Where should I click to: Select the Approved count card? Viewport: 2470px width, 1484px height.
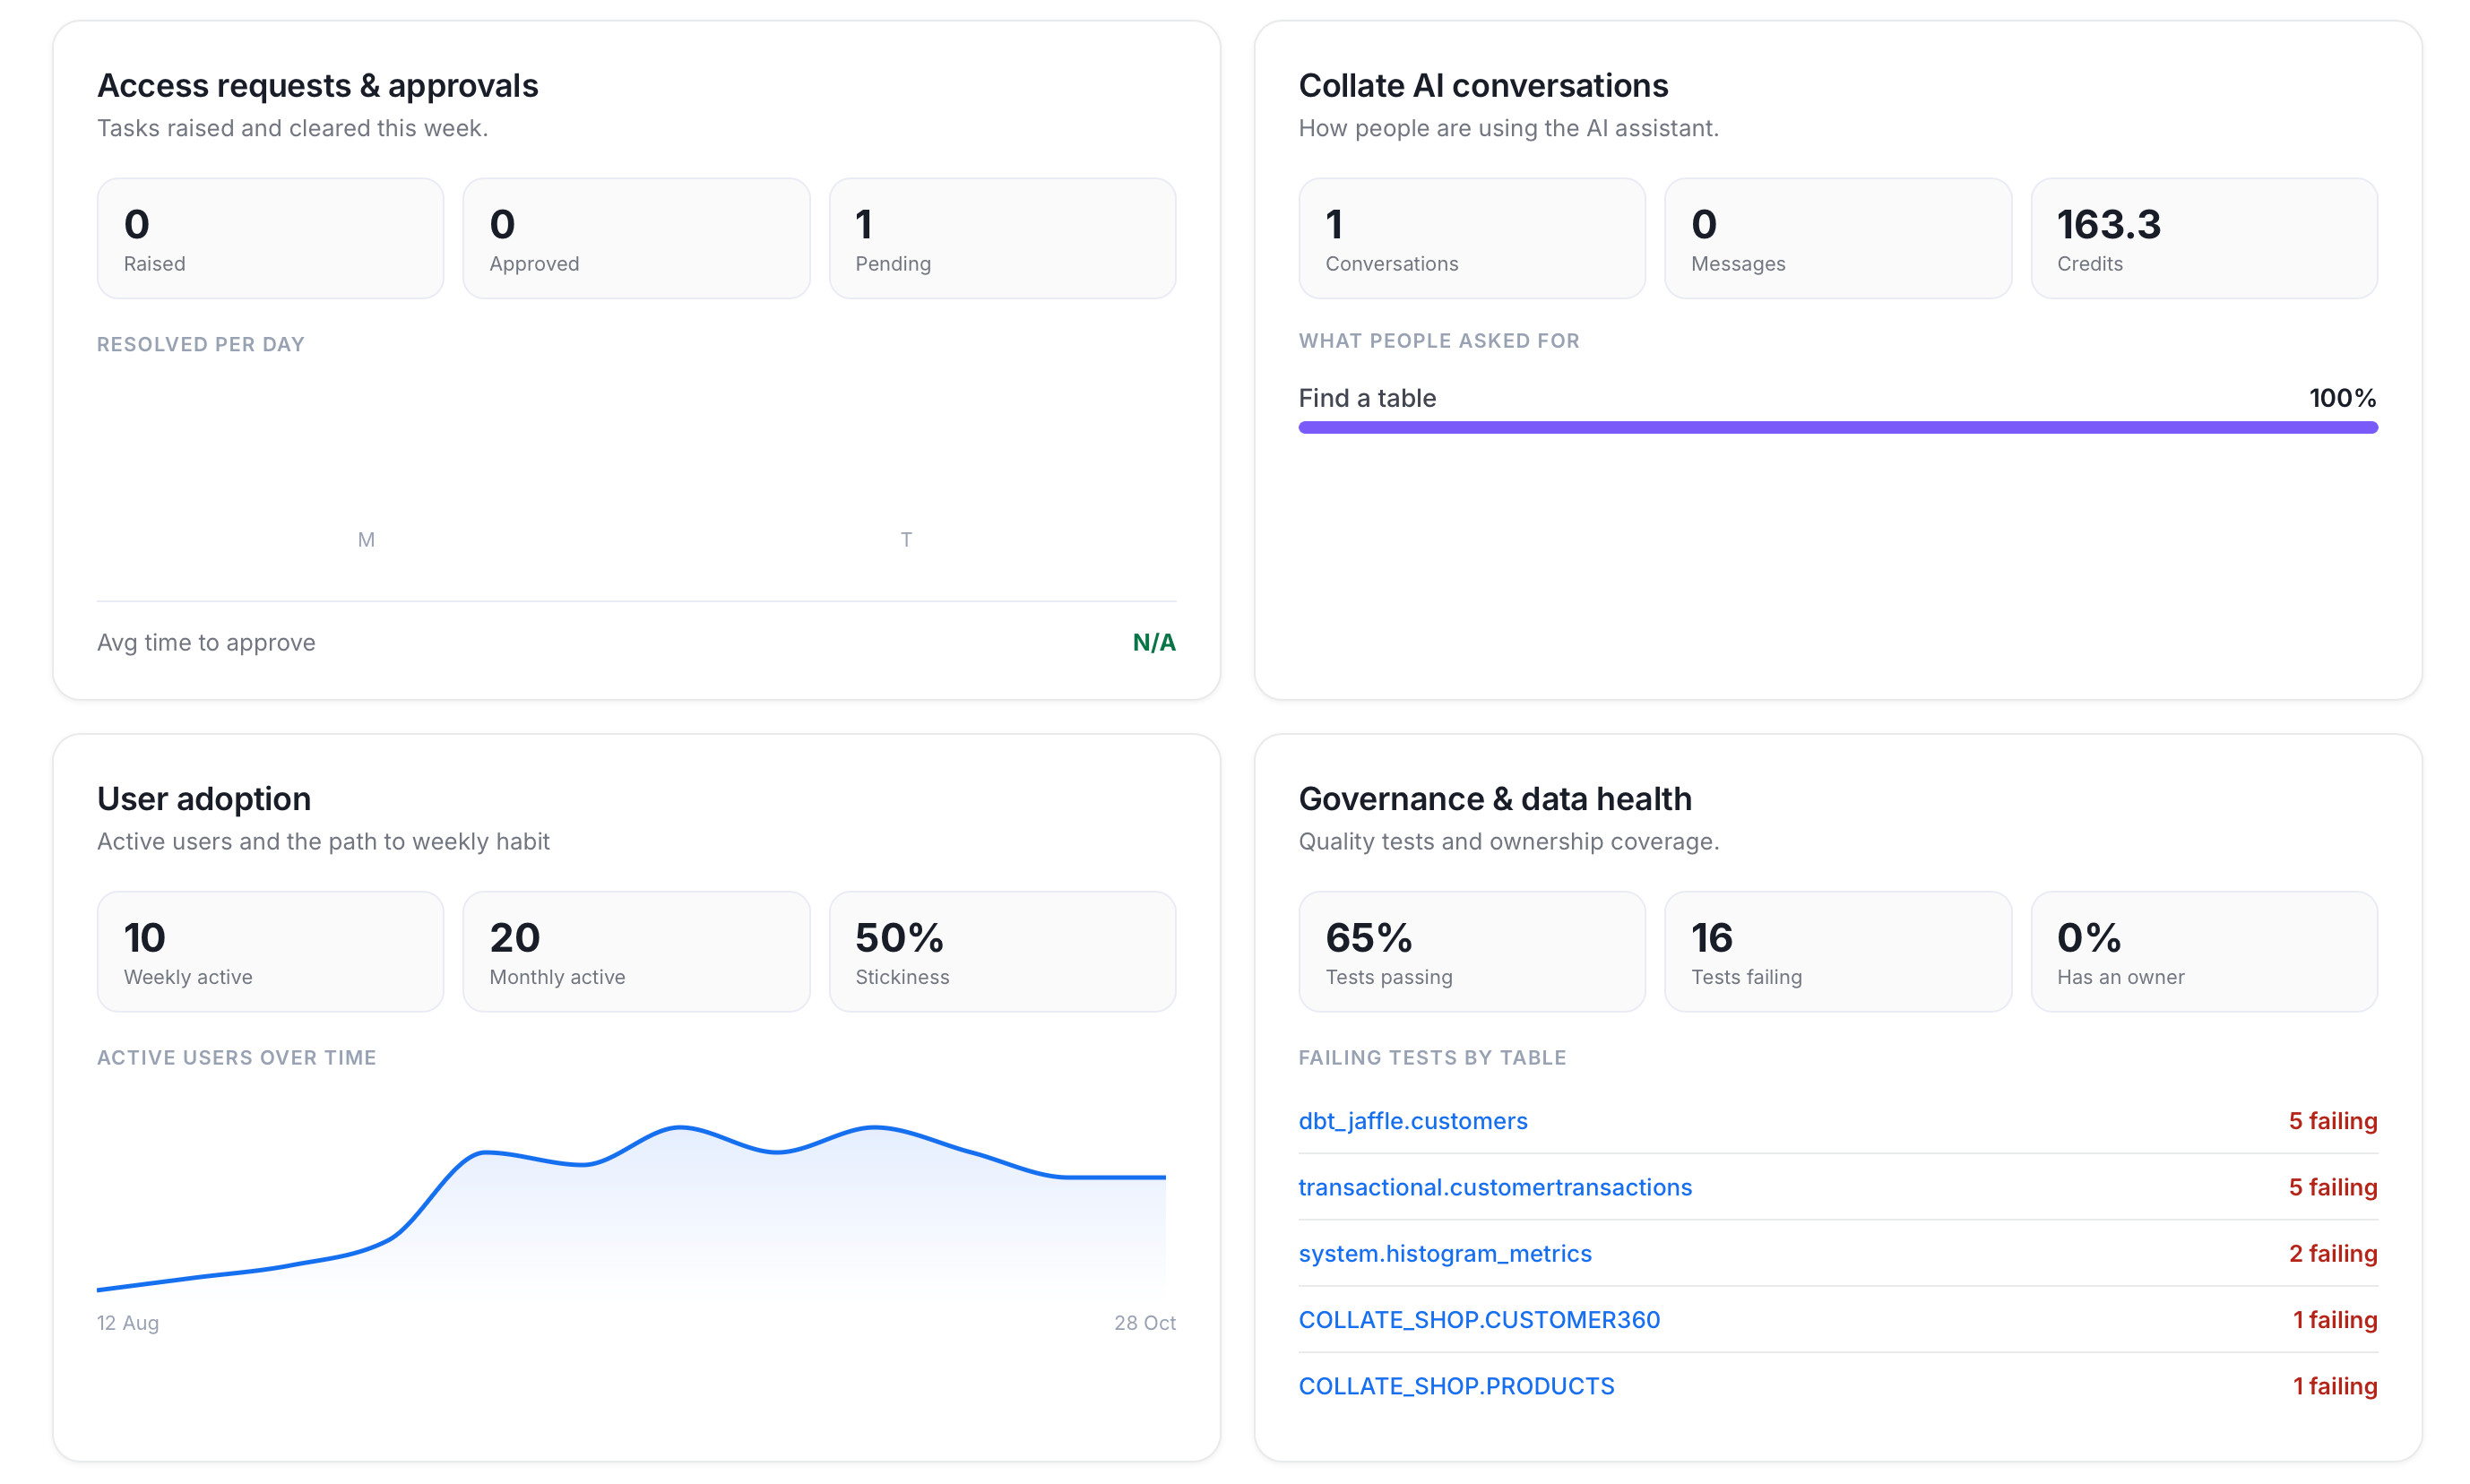pyautogui.click(x=636, y=238)
